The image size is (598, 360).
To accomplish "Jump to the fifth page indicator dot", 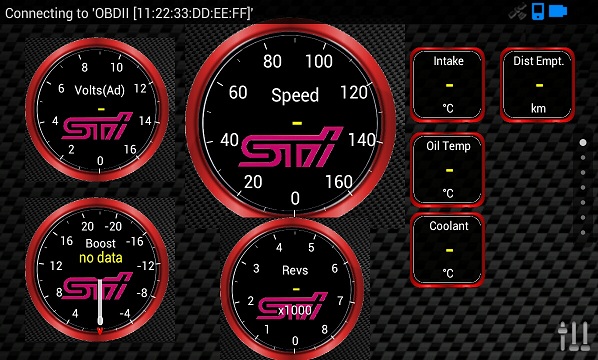I will [583, 202].
